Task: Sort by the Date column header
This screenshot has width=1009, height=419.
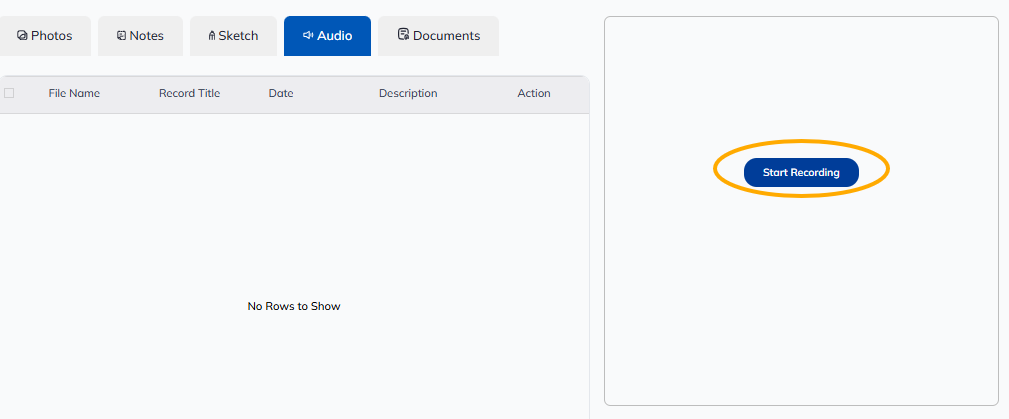Action: click(x=281, y=93)
